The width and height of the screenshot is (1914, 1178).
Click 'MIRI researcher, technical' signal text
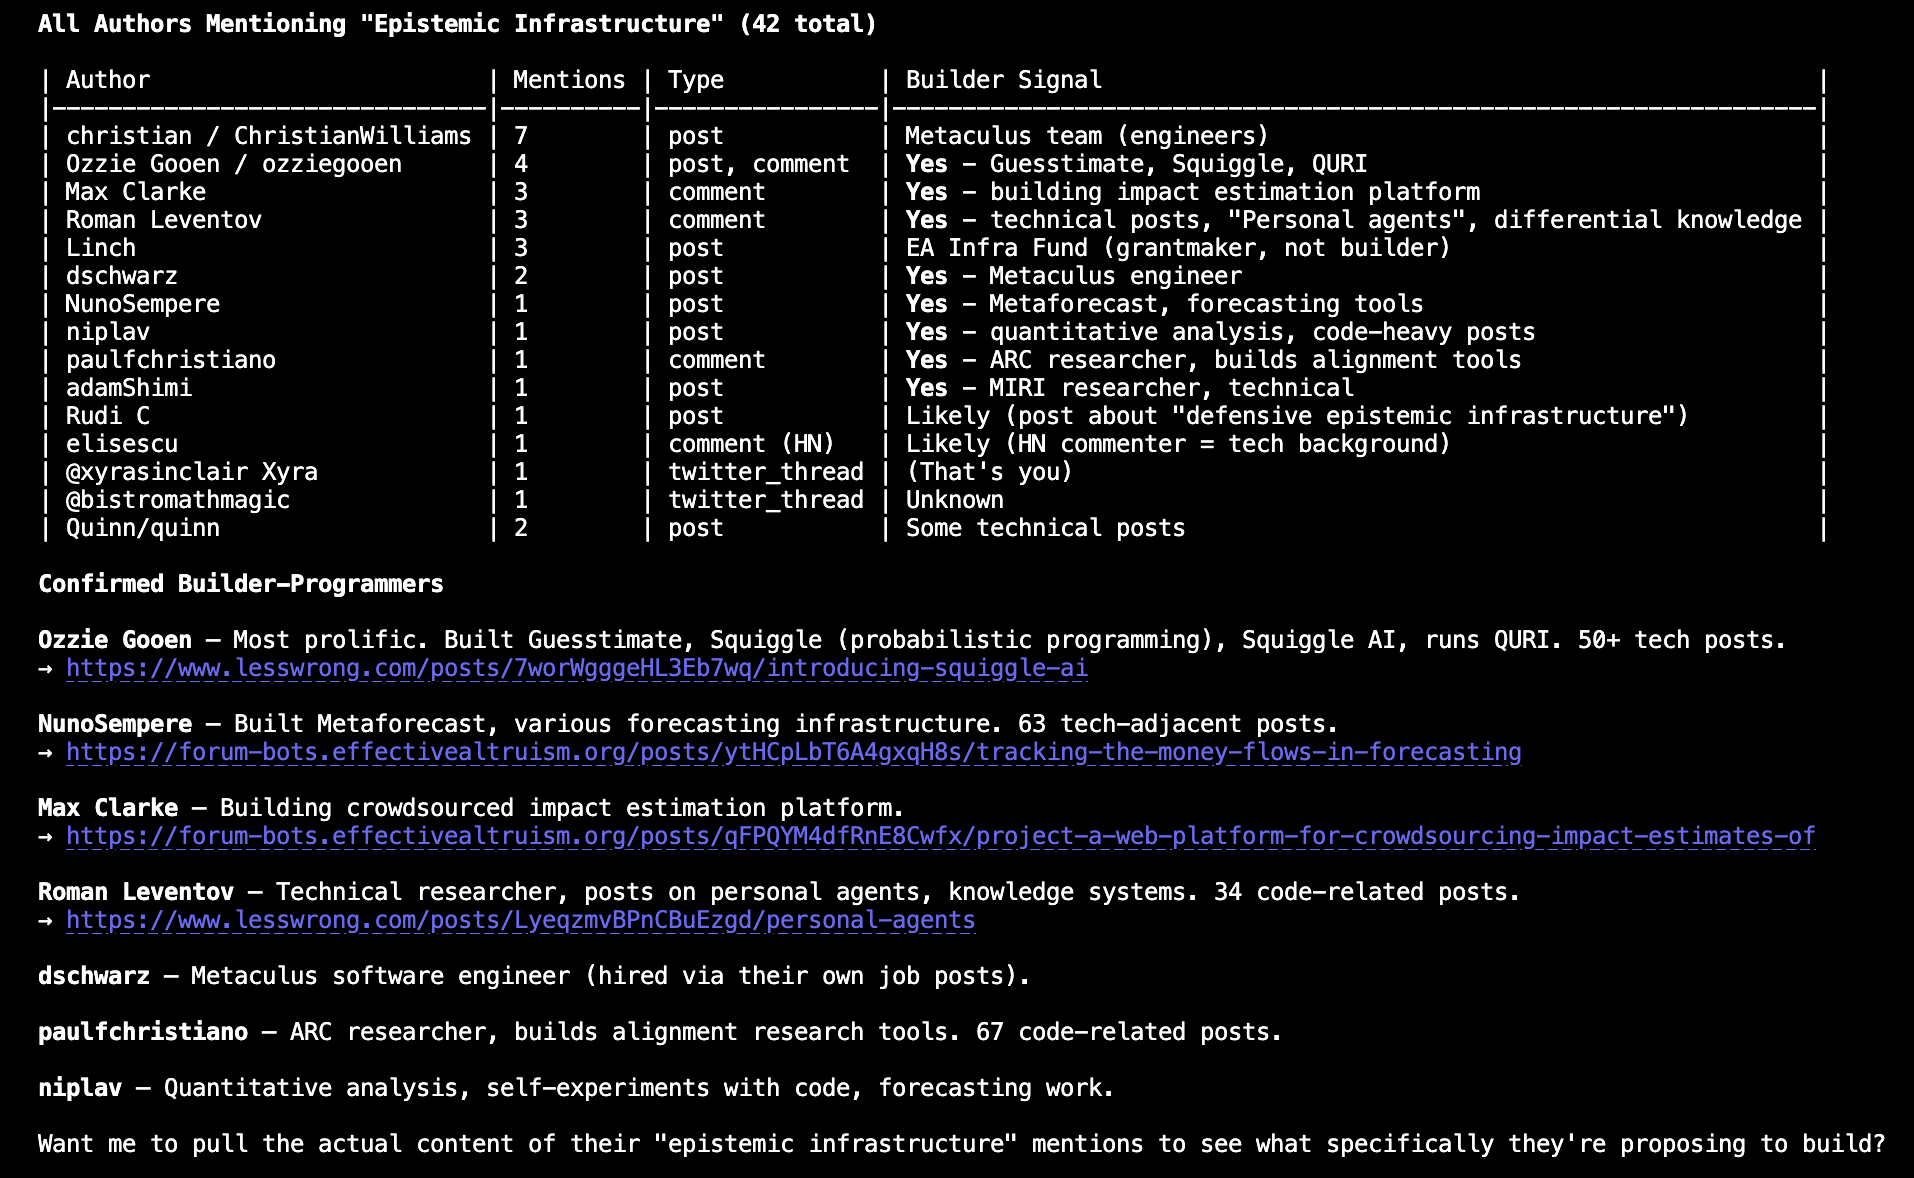coord(1172,388)
